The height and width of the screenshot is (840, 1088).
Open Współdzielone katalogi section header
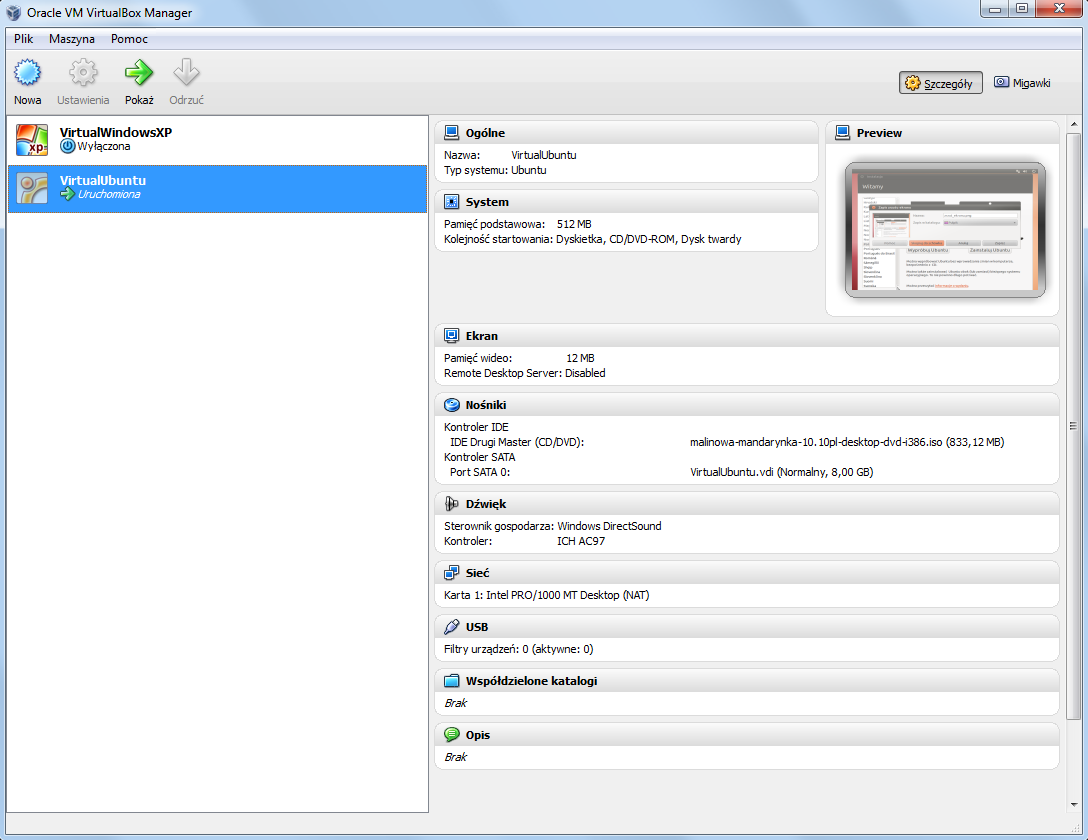tap(532, 681)
